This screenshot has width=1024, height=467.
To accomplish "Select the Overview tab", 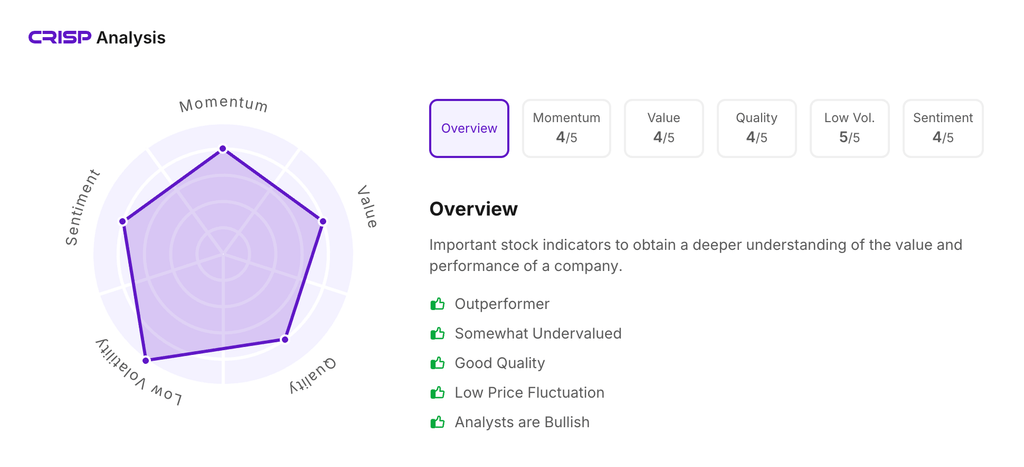I will 469,128.
